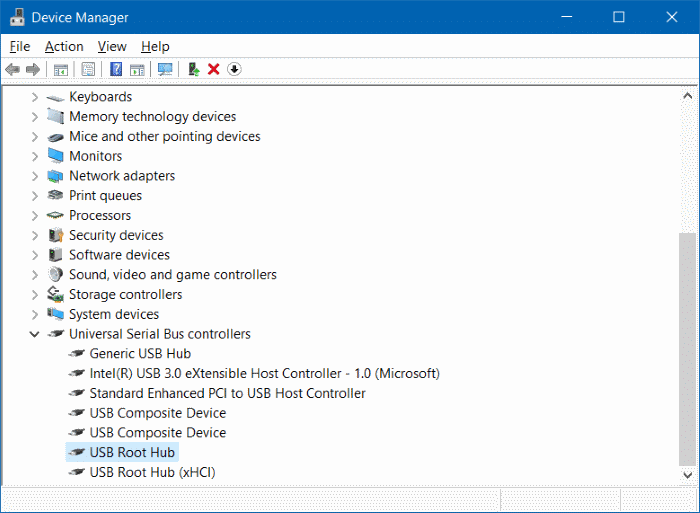Click the Update driver toolbar icon

click(193, 70)
